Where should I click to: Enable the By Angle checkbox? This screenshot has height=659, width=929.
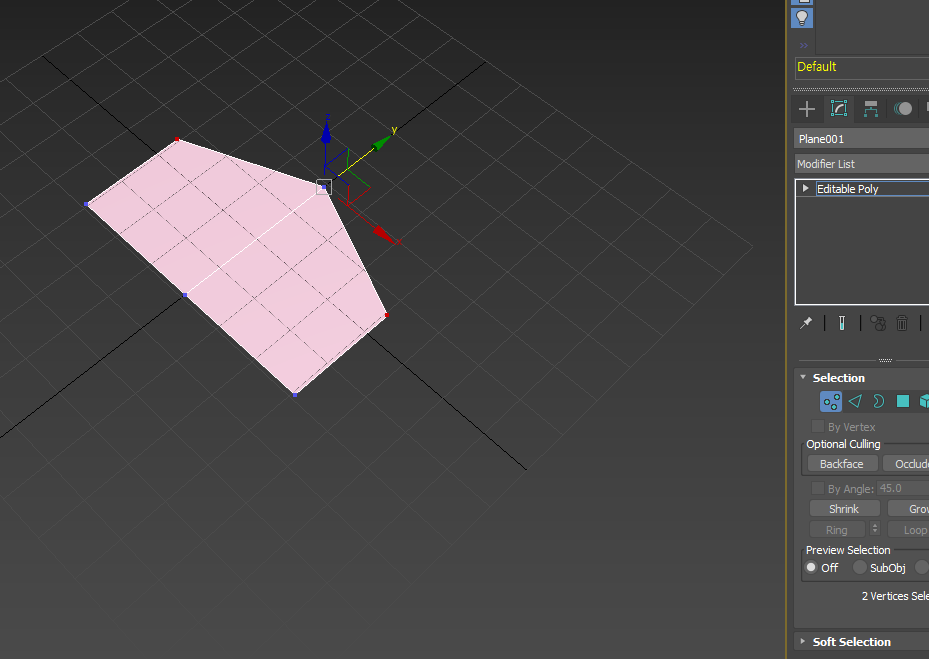pos(818,488)
